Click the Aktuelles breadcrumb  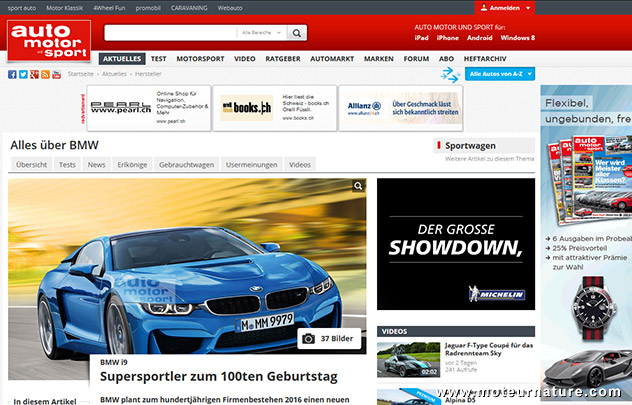[x=114, y=74]
